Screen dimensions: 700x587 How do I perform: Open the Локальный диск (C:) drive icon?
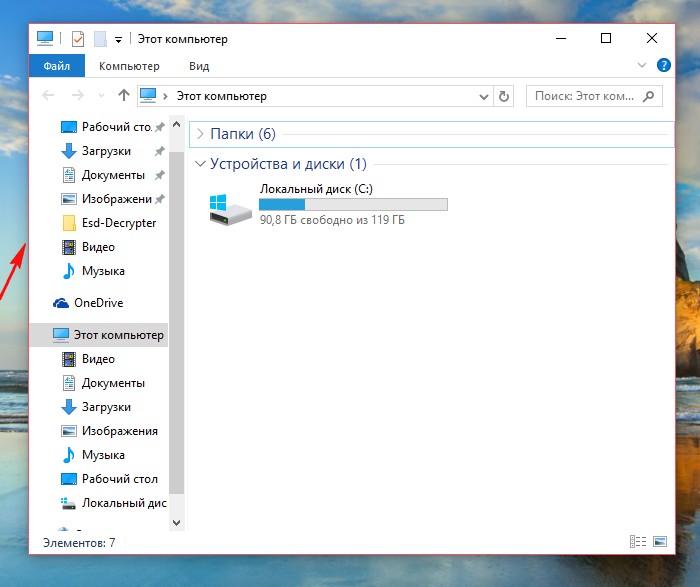(231, 208)
